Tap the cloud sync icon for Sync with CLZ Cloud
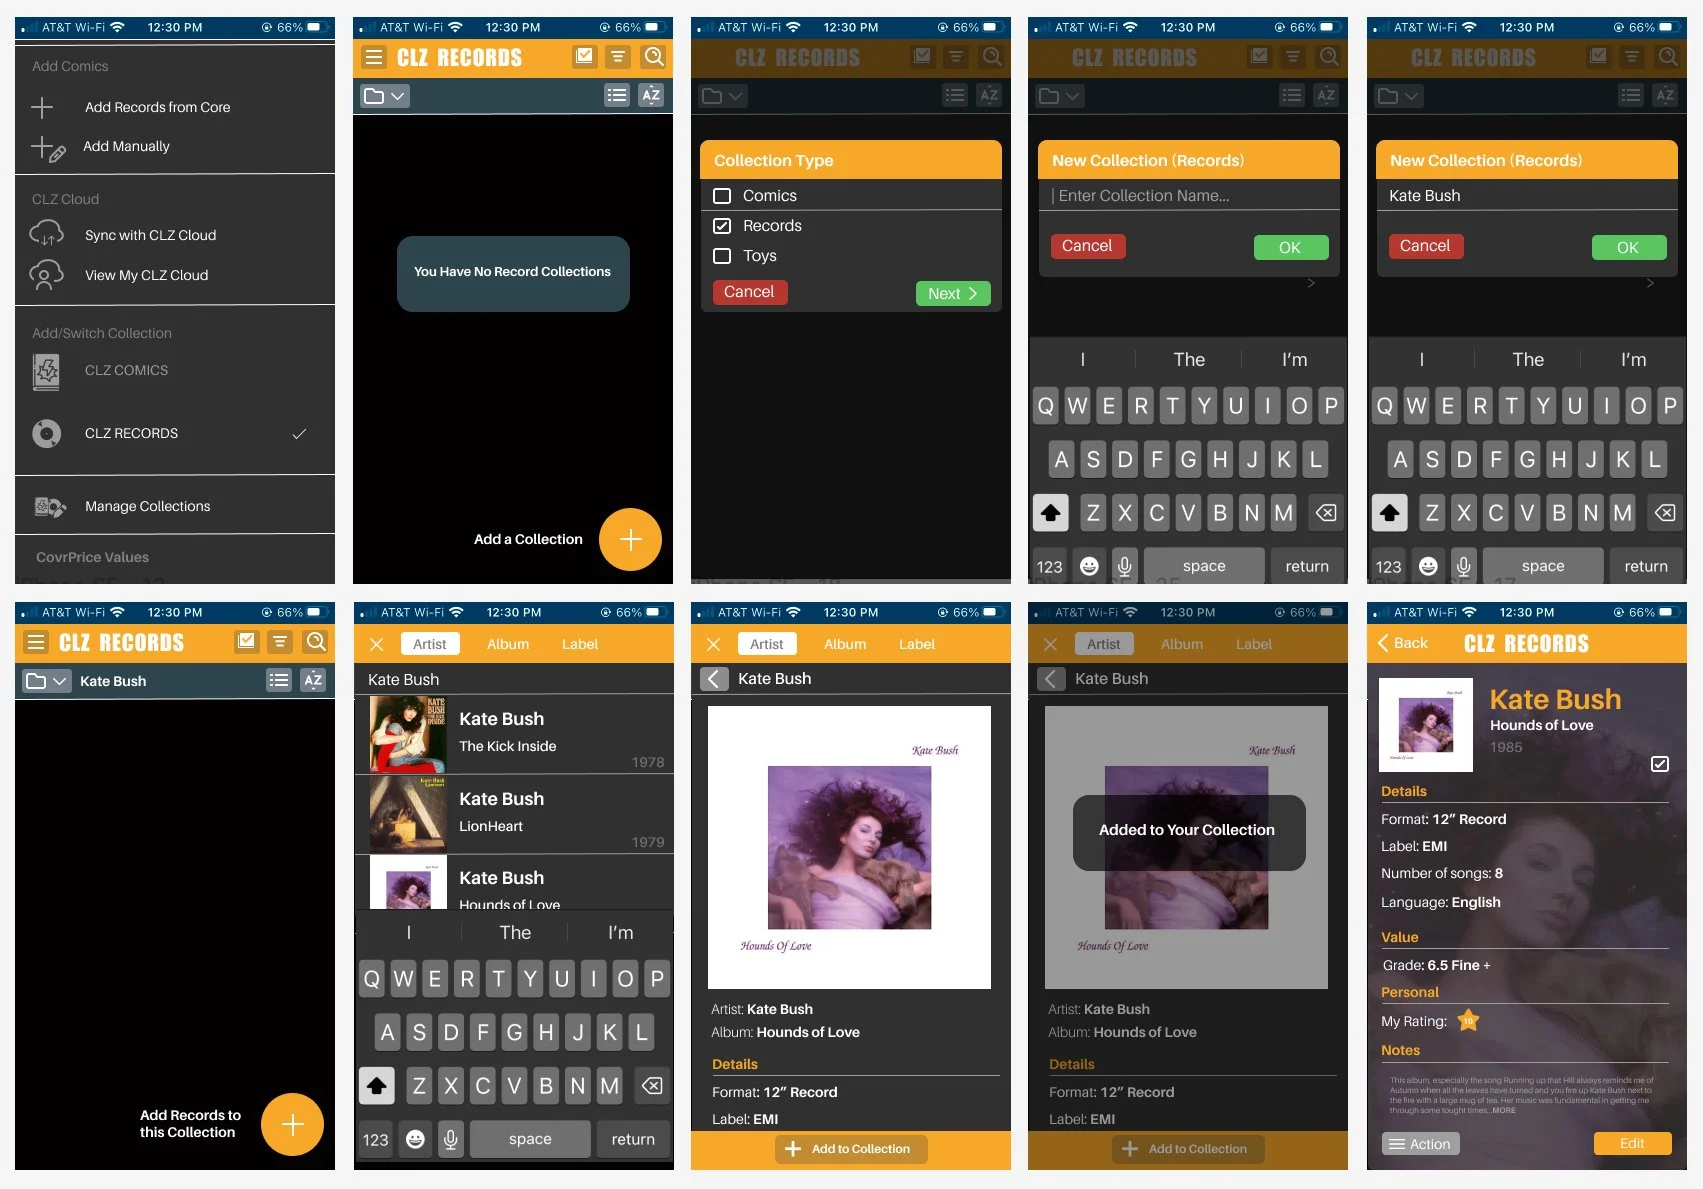Image resolution: width=1703 pixels, height=1189 pixels. click(47, 234)
